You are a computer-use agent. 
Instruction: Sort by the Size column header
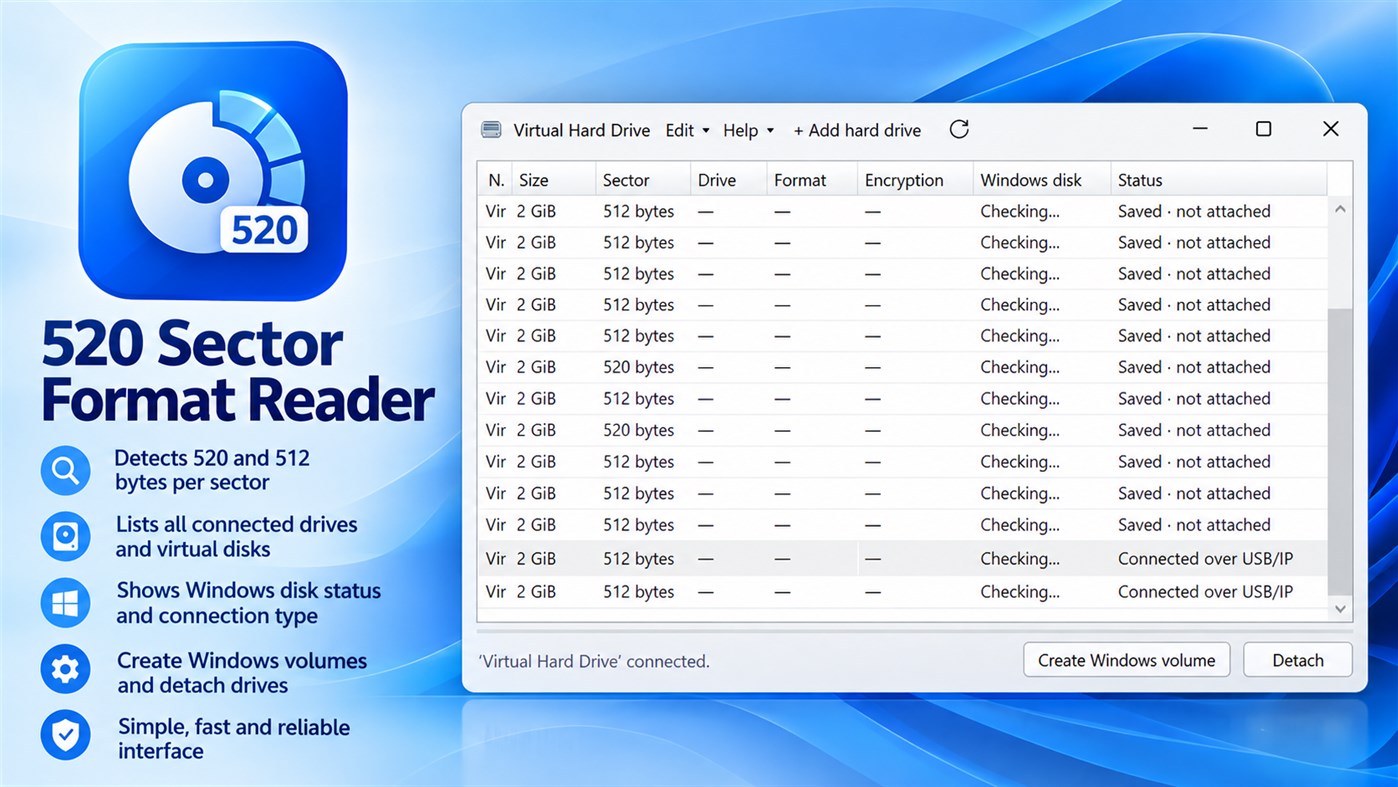553,180
